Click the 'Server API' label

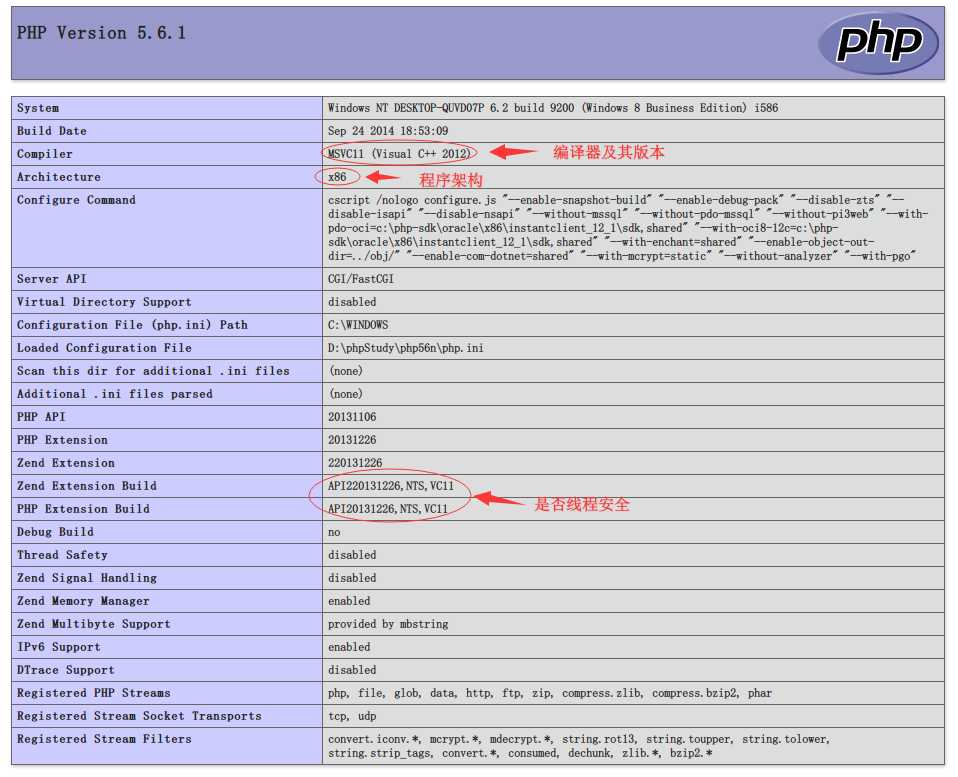pyautogui.click(x=51, y=279)
